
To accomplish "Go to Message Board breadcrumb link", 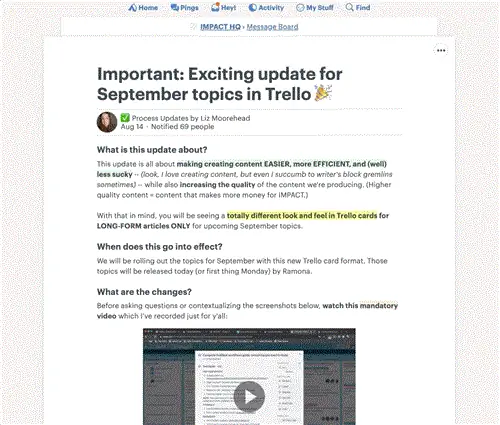I will [x=272, y=27].
